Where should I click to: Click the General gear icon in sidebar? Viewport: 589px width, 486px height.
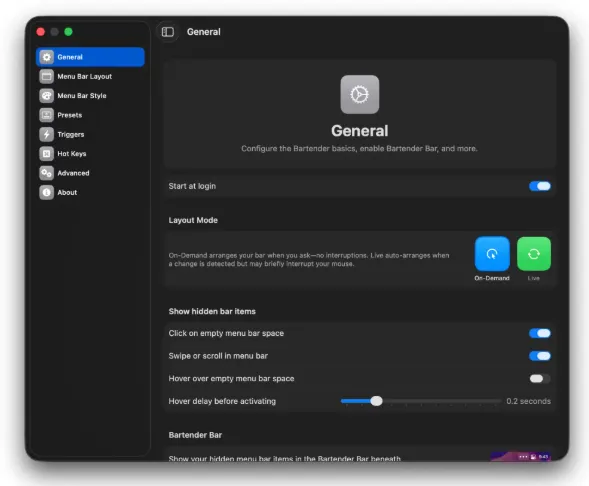click(x=47, y=57)
